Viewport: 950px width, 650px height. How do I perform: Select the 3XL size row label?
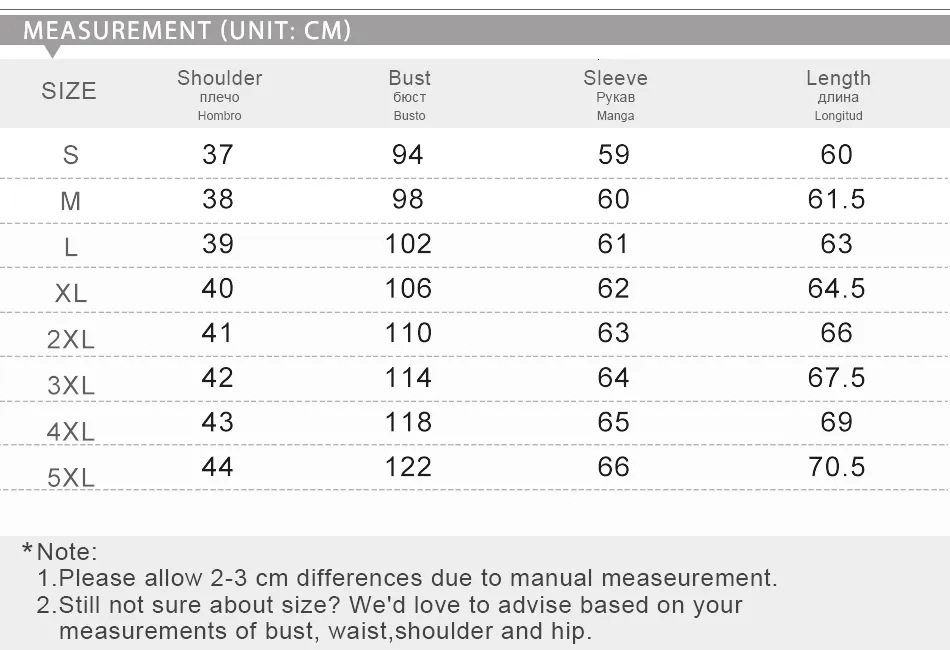click(x=71, y=385)
